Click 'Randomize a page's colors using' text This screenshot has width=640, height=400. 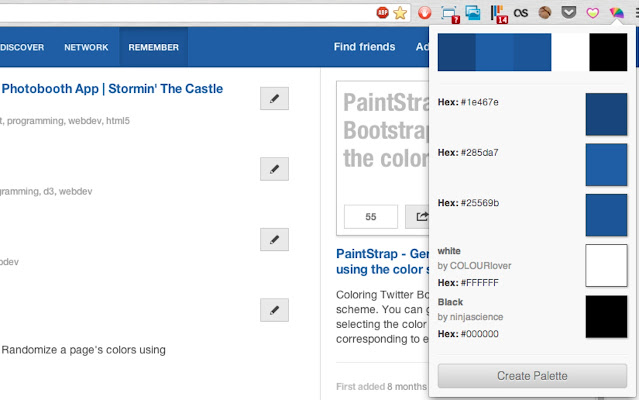[x=84, y=350]
